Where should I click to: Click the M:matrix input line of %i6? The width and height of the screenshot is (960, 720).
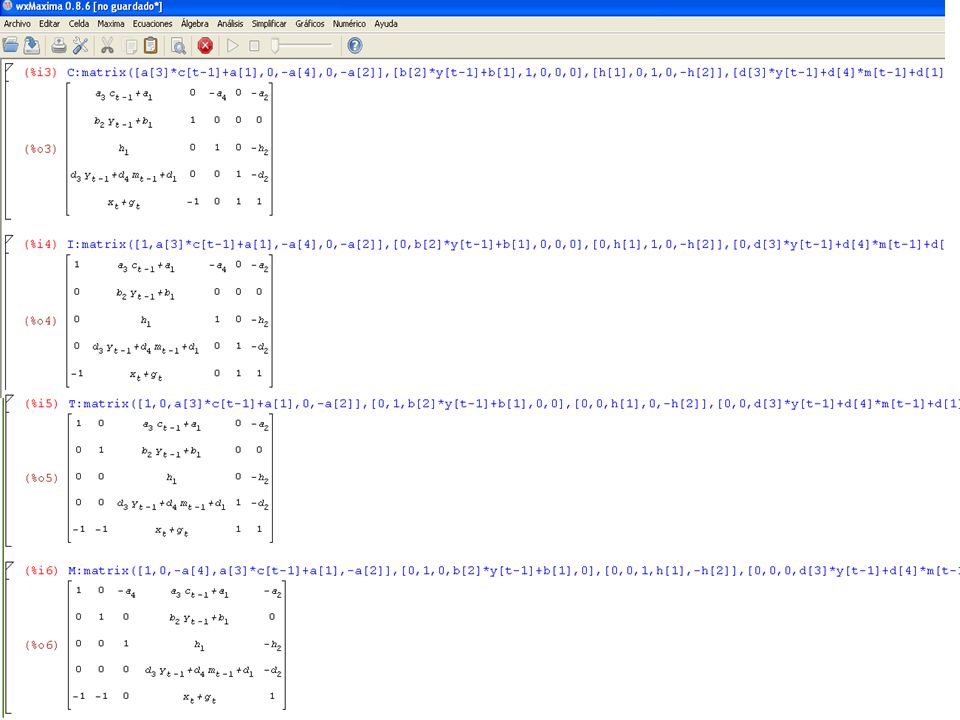[513, 571]
